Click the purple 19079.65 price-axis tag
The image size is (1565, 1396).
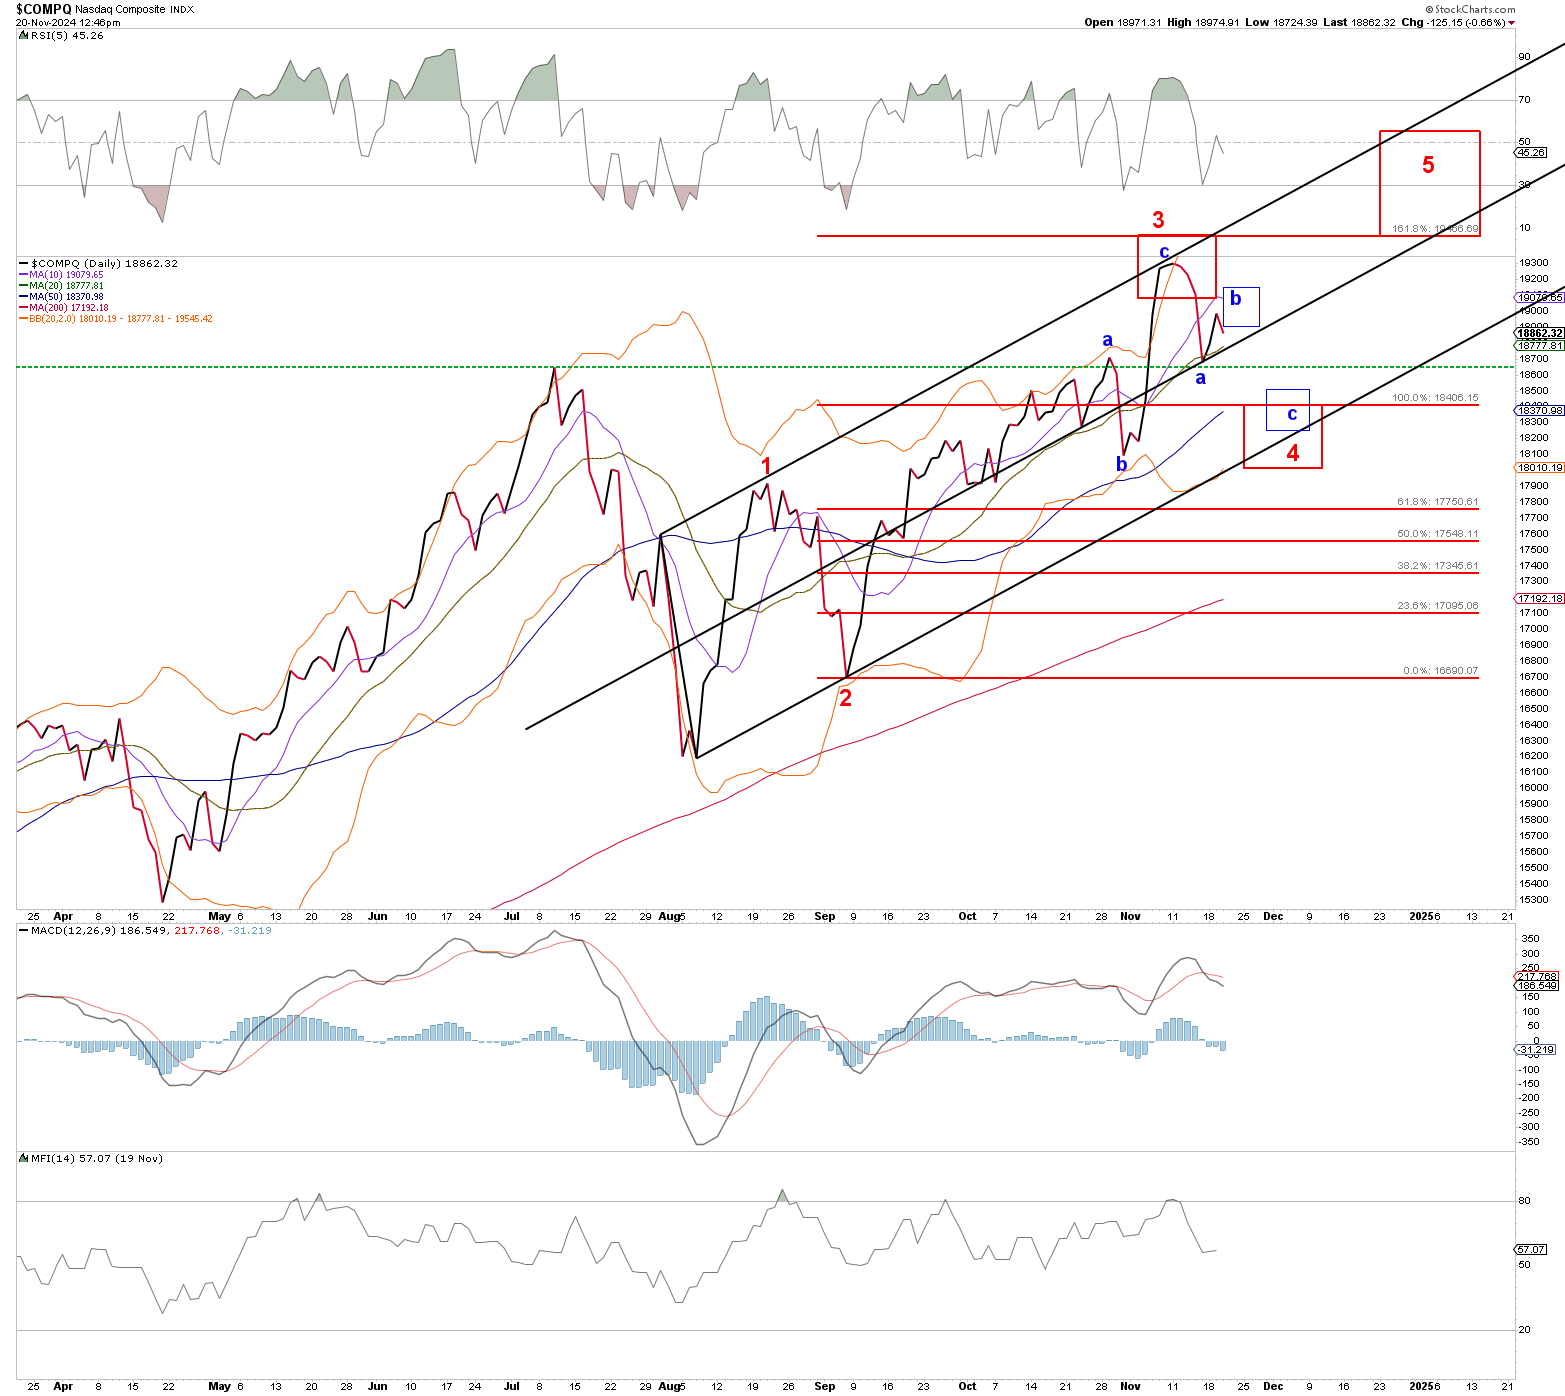[1540, 297]
